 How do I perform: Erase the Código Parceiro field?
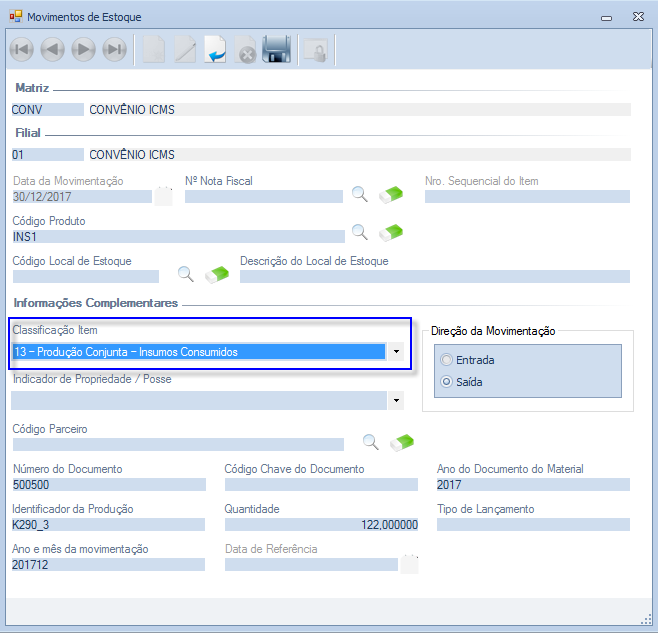[402, 442]
